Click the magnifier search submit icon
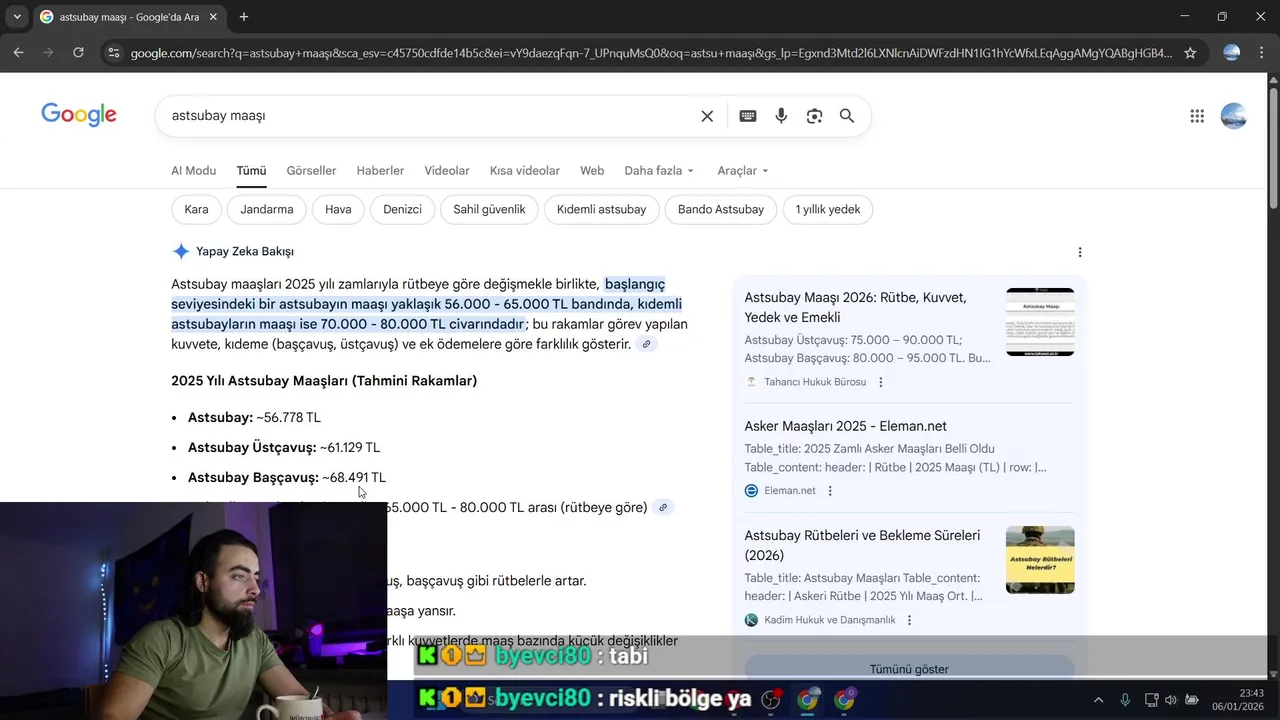 [x=847, y=116]
